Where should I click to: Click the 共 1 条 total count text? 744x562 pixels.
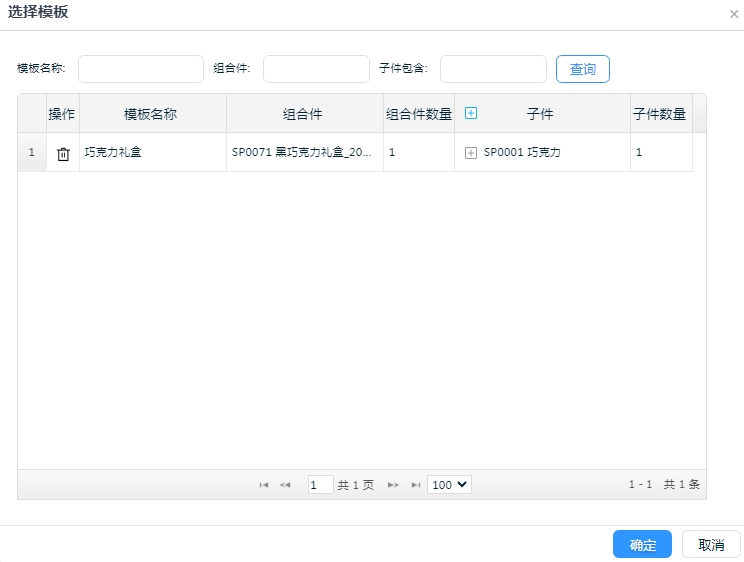click(681, 484)
